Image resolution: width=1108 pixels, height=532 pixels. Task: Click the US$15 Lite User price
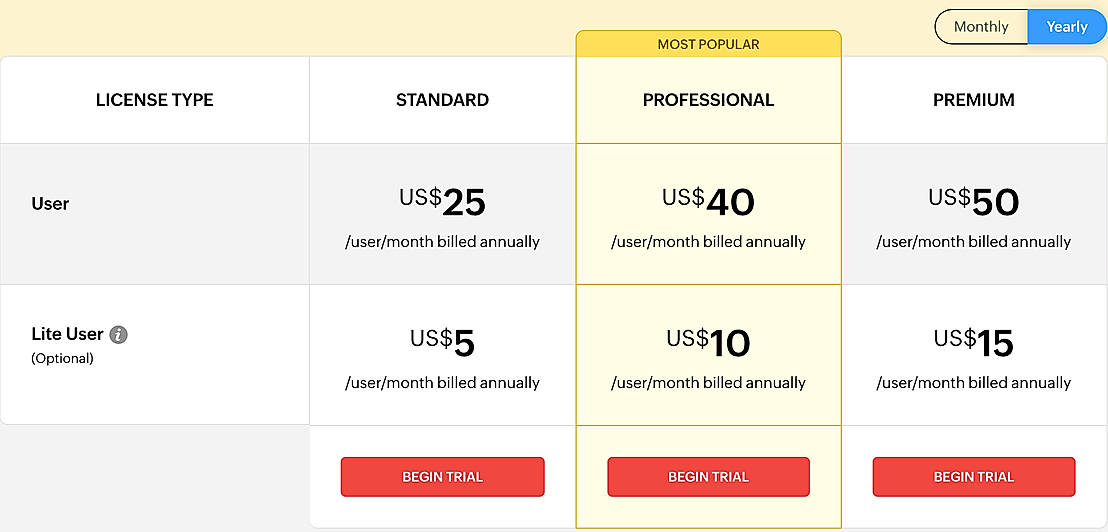point(973,343)
